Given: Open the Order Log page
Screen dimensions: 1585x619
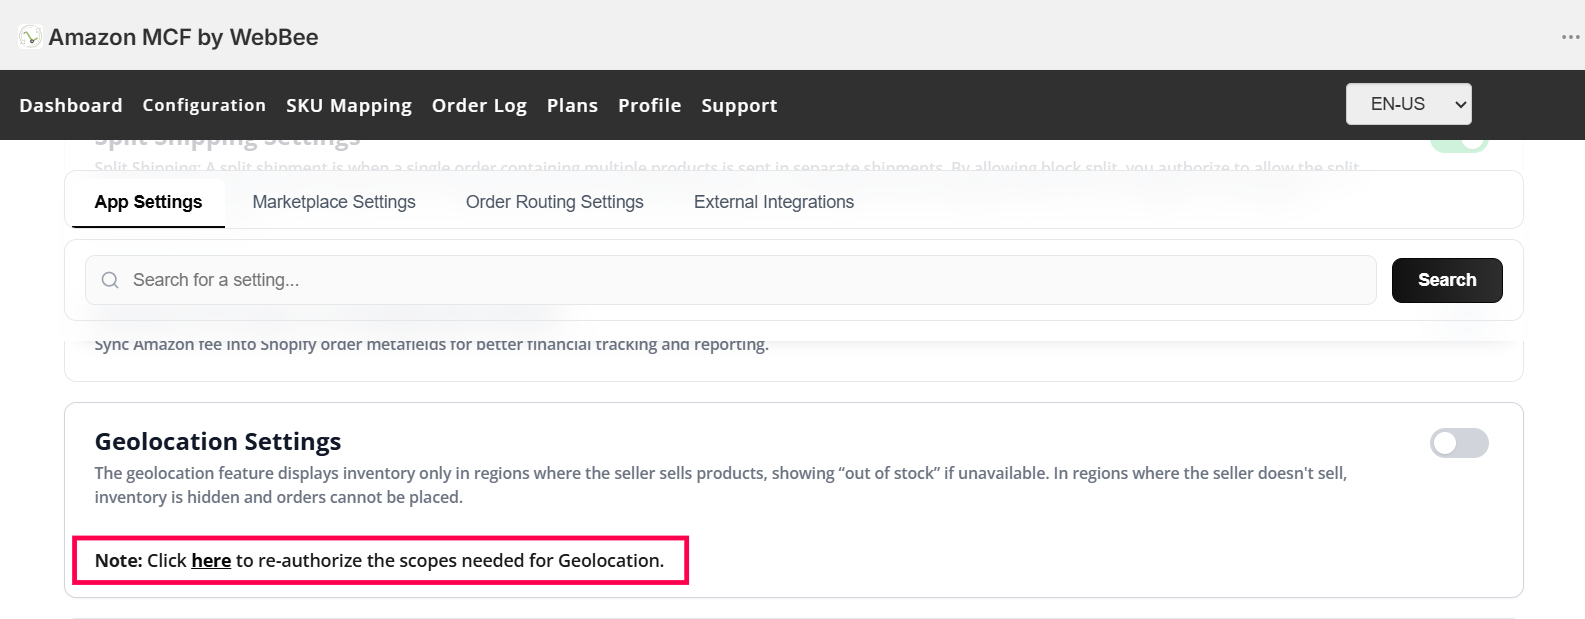Looking at the screenshot, I should pyautogui.click(x=479, y=105).
